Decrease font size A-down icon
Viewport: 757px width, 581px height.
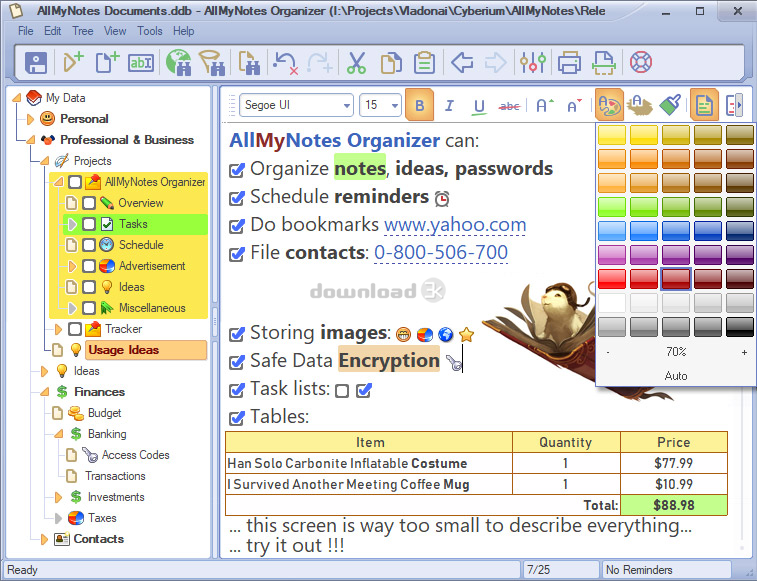(575, 105)
